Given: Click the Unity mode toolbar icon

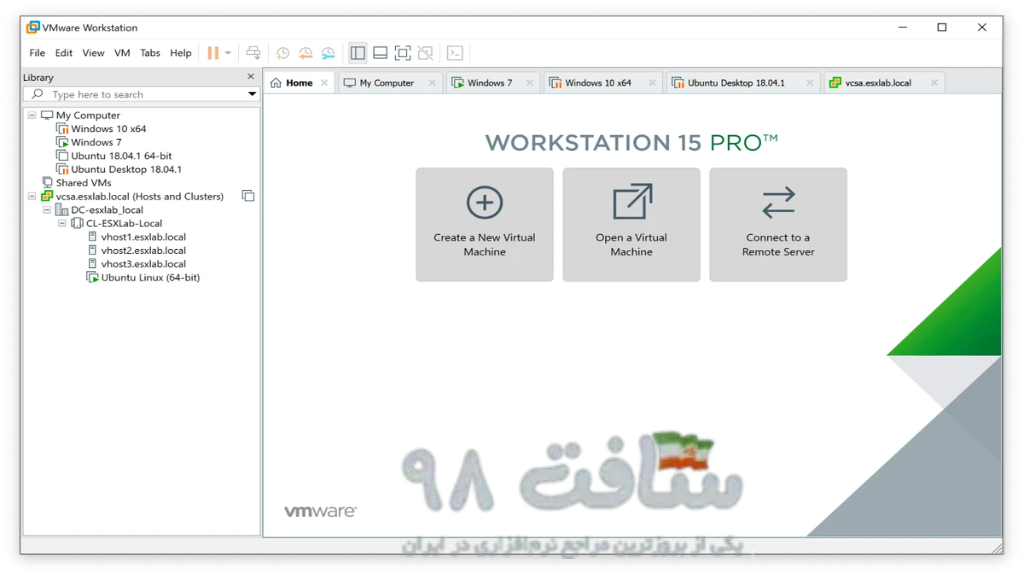Looking at the screenshot, I should [425, 53].
